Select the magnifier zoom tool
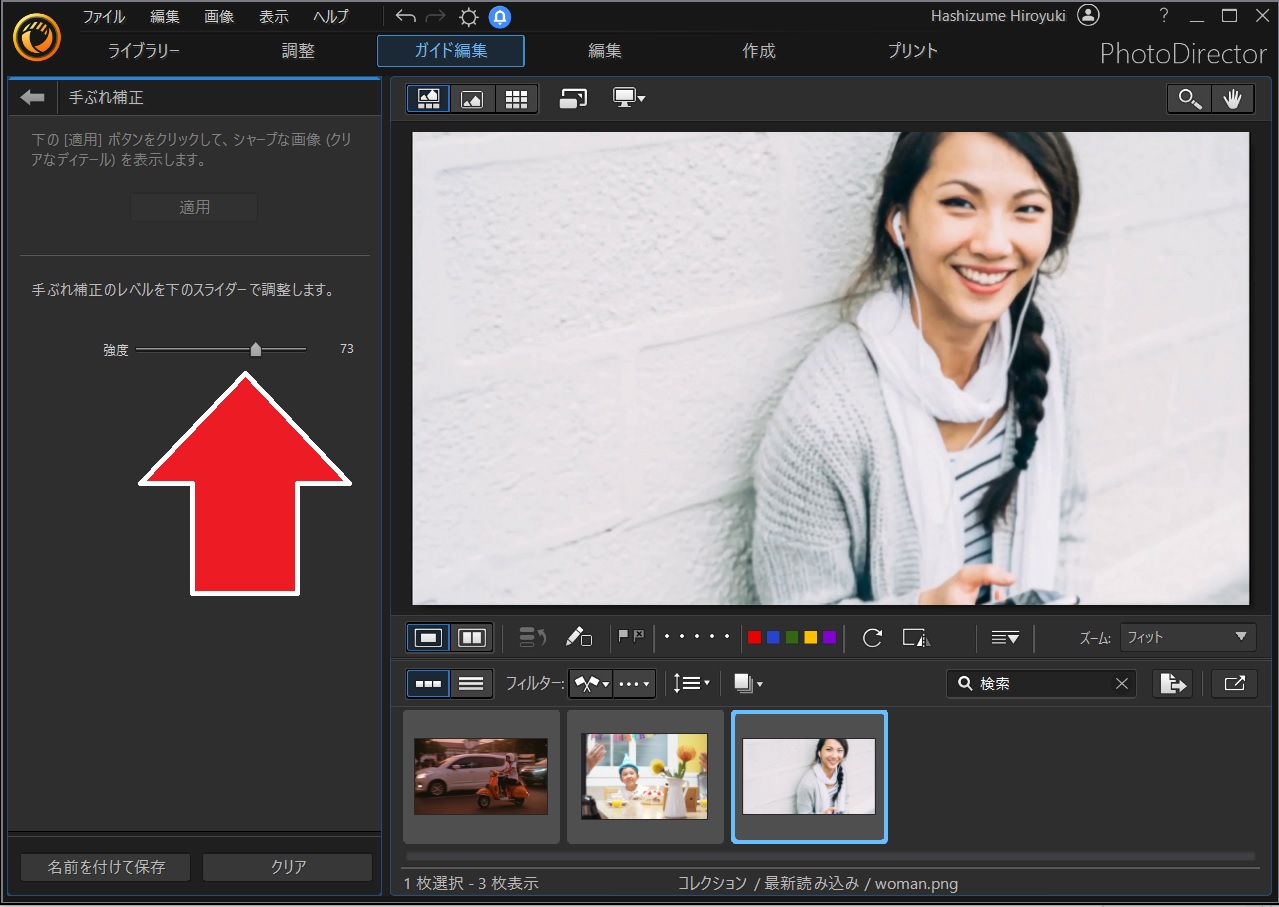Viewport: 1279px width, 907px height. point(1189,99)
